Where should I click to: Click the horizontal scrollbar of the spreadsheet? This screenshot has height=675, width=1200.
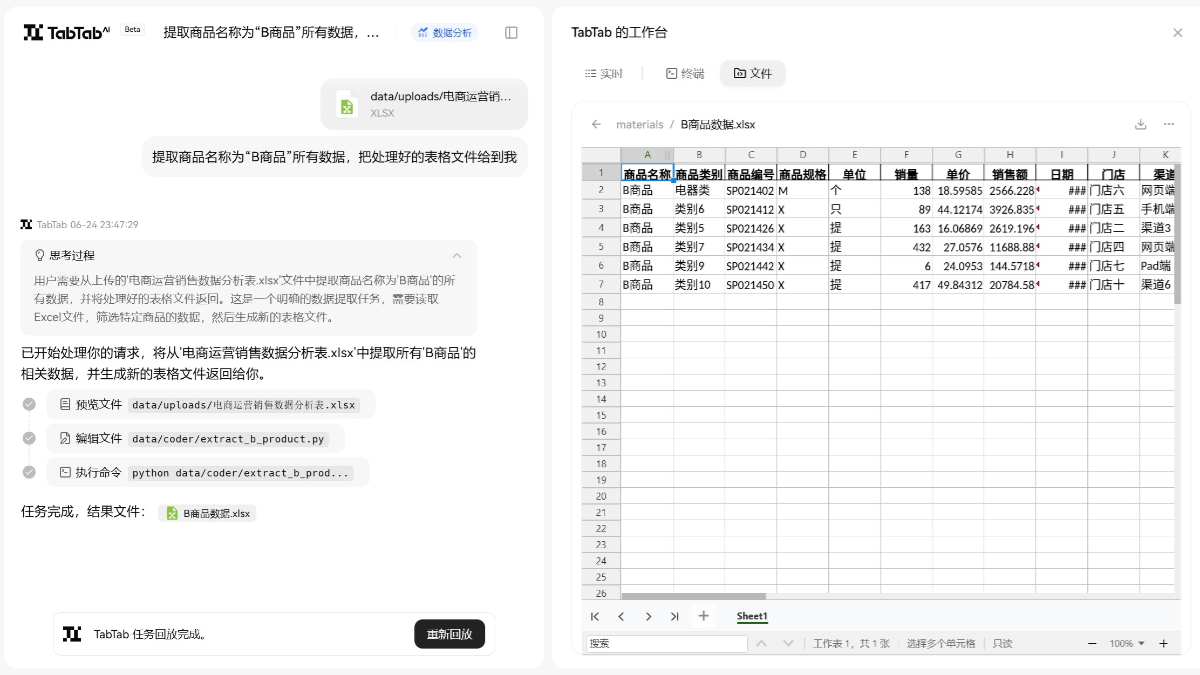point(692,596)
